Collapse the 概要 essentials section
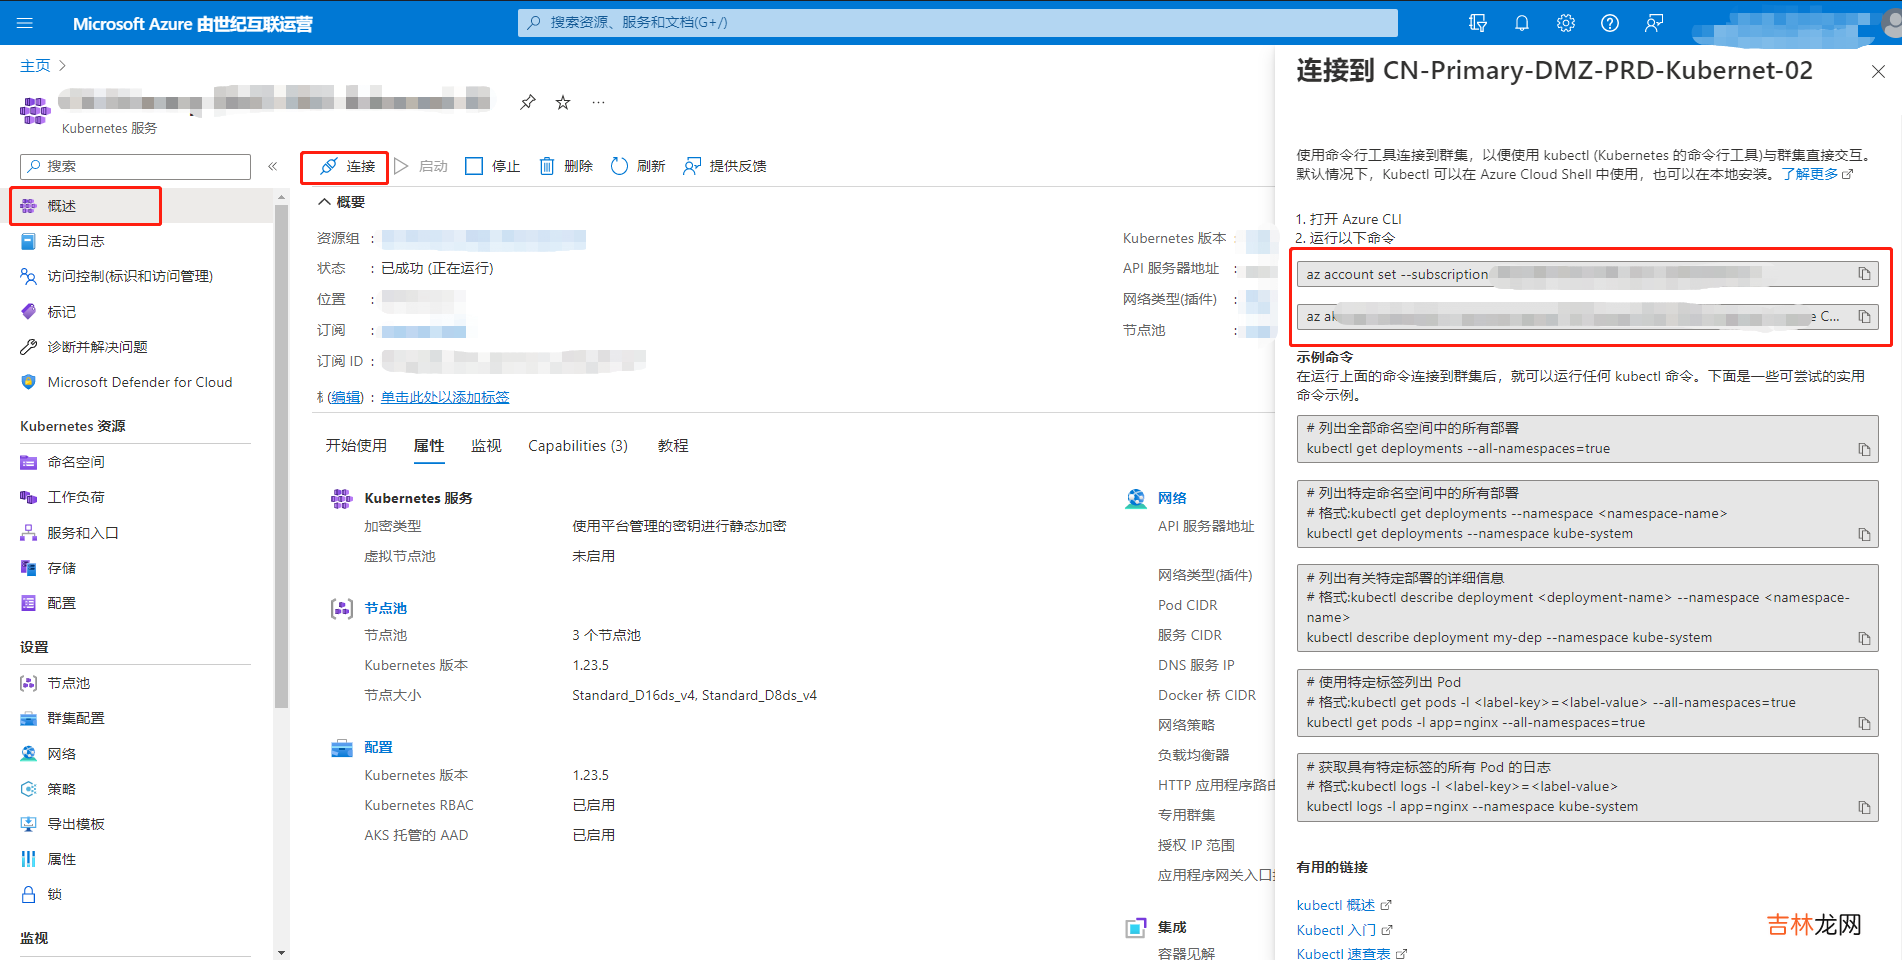The height and width of the screenshot is (960, 1902). 324,202
